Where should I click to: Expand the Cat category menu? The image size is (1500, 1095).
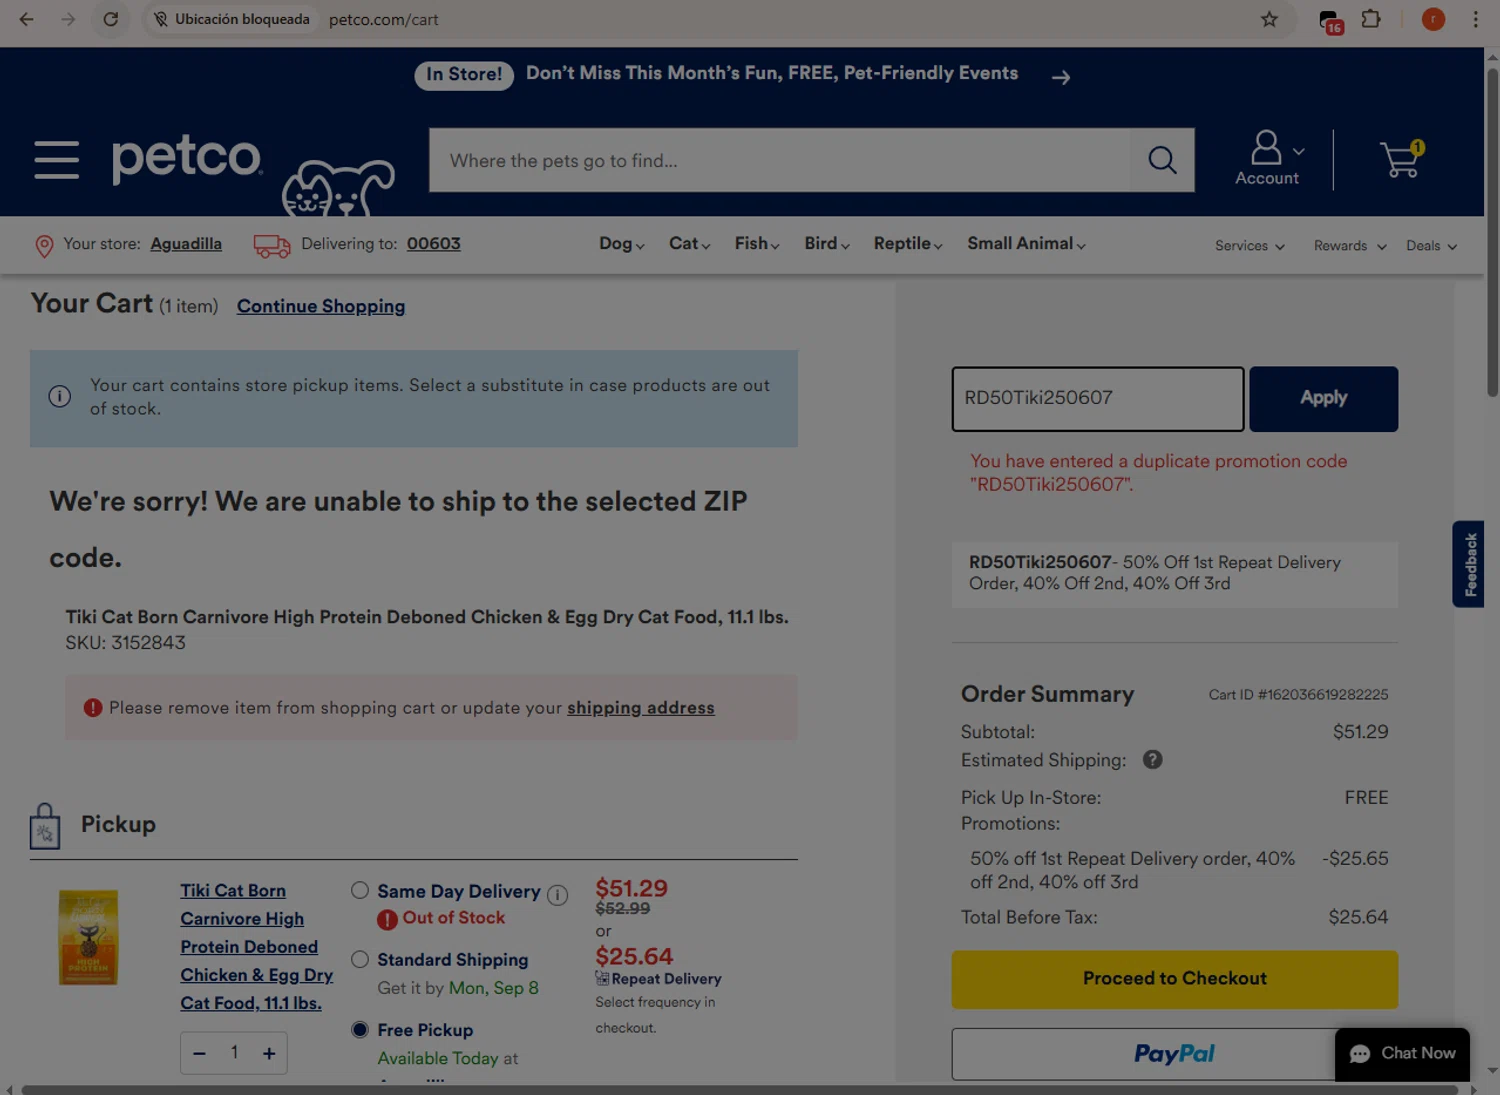[689, 244]
